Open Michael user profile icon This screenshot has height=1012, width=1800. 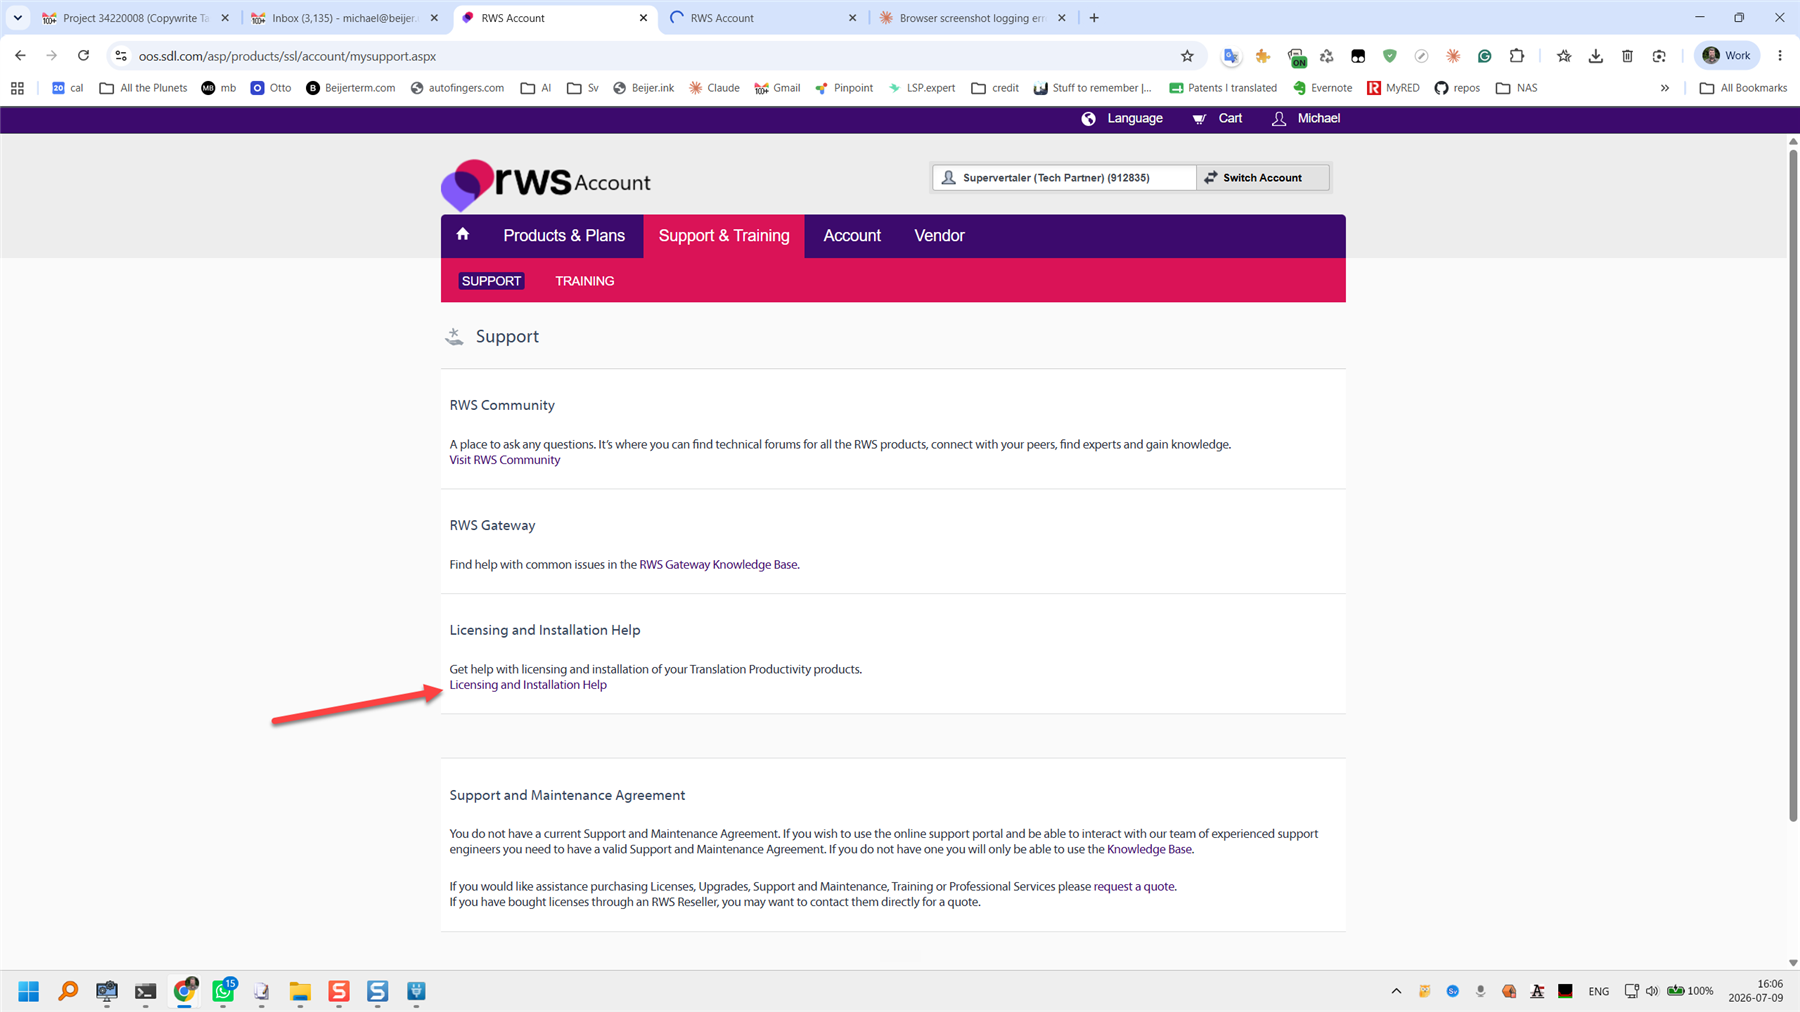[1279, 119]
